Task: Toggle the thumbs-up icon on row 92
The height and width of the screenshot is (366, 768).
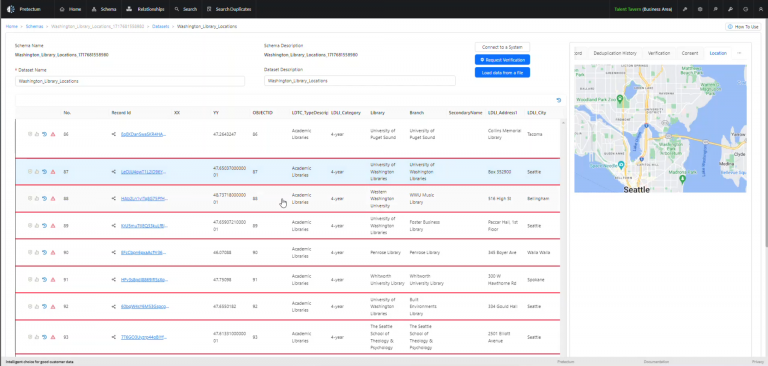Action: tap(37, 306)
